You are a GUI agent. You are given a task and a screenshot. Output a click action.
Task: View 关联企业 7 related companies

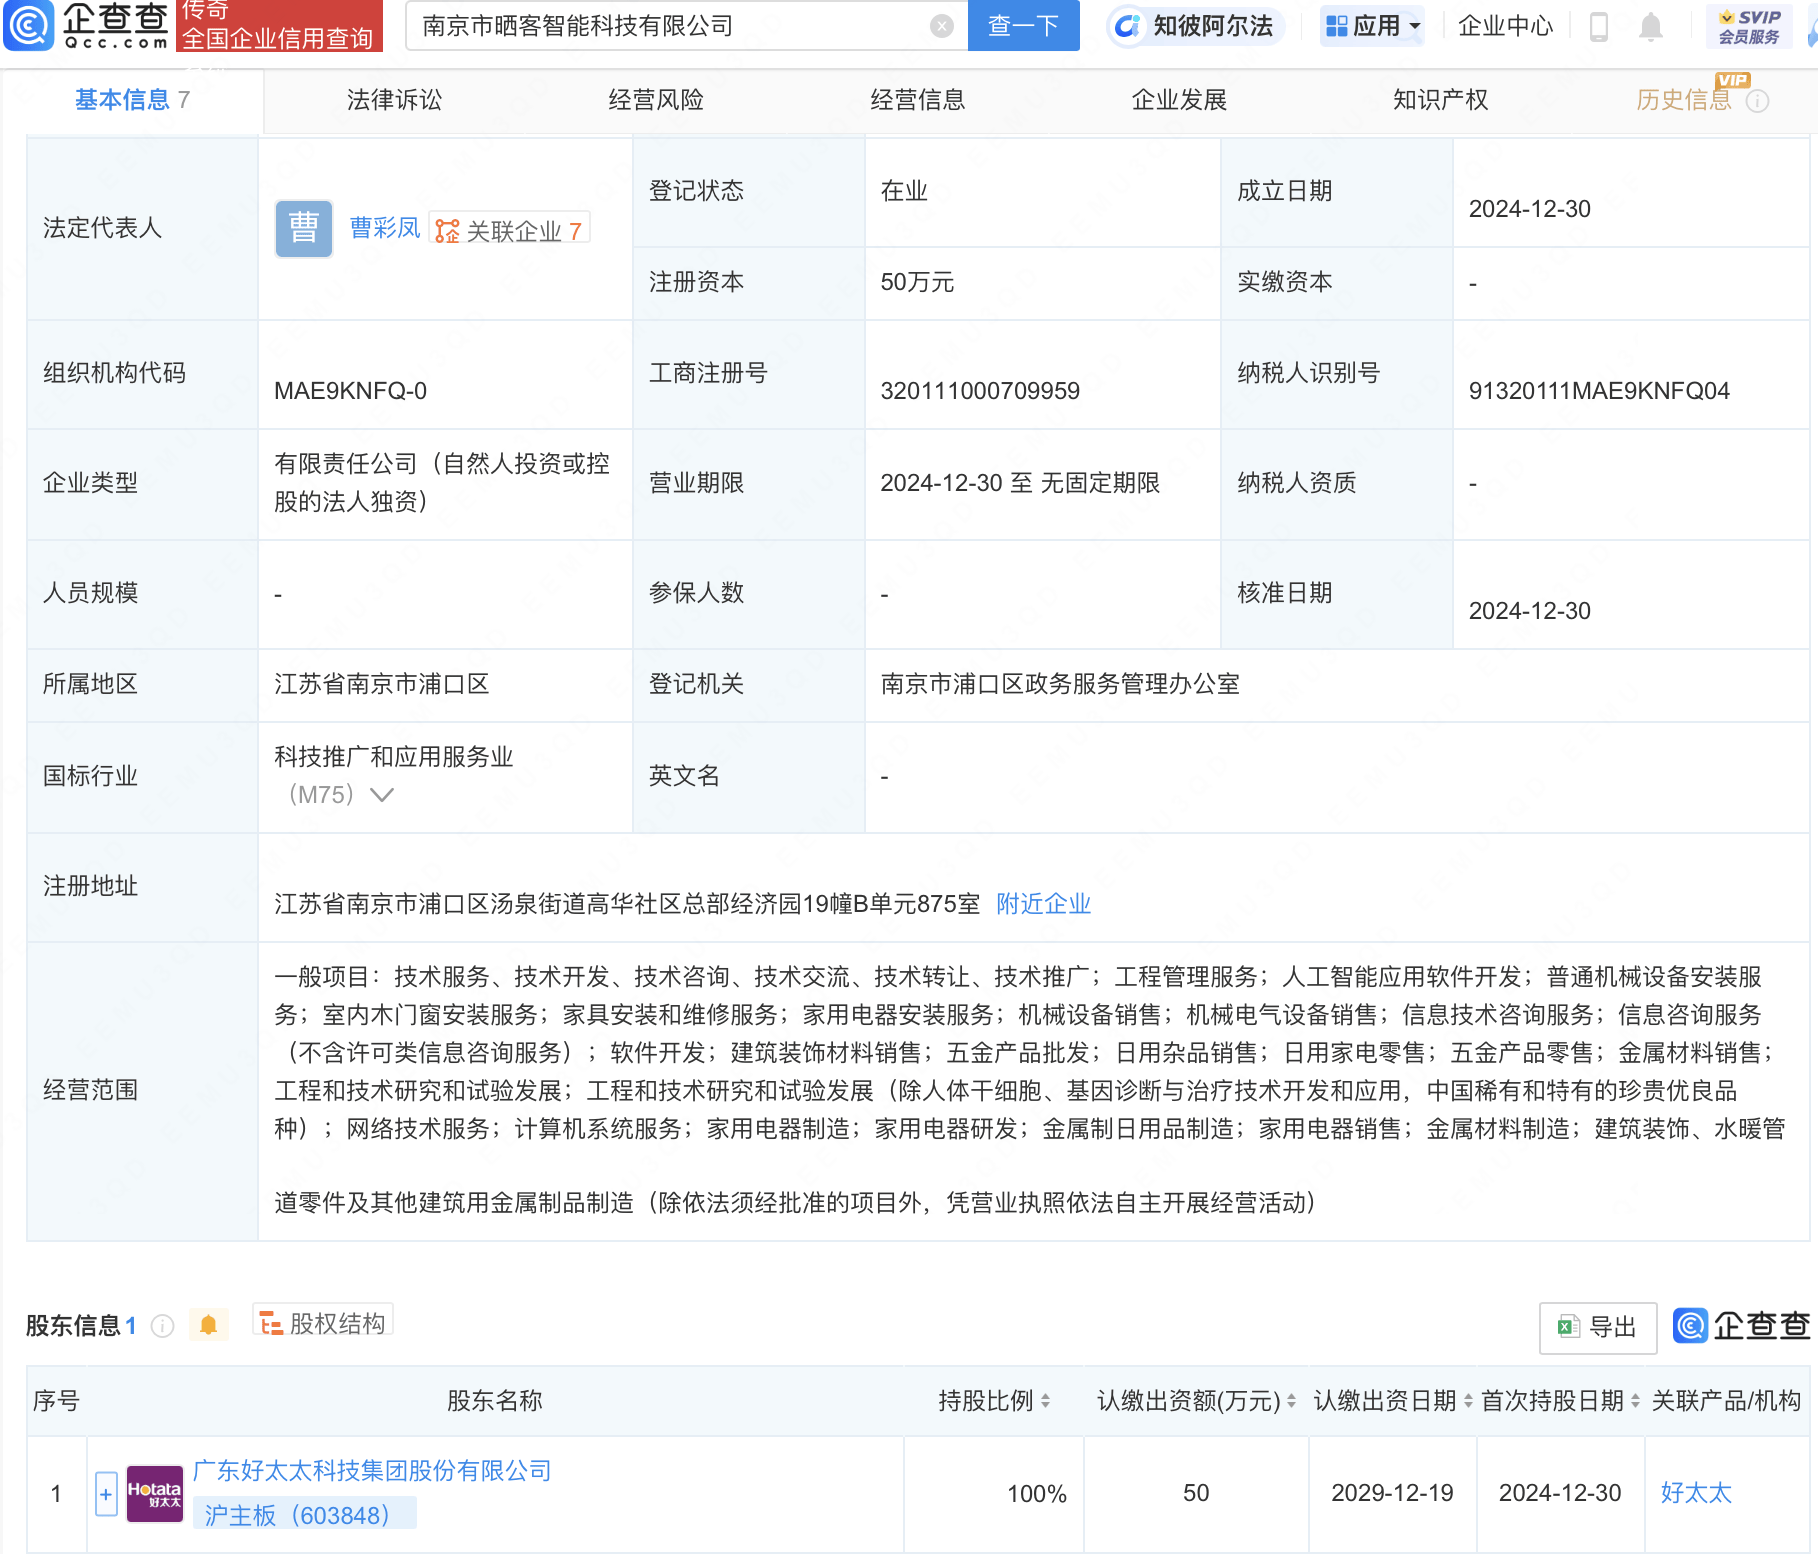(x=509, y=230)
